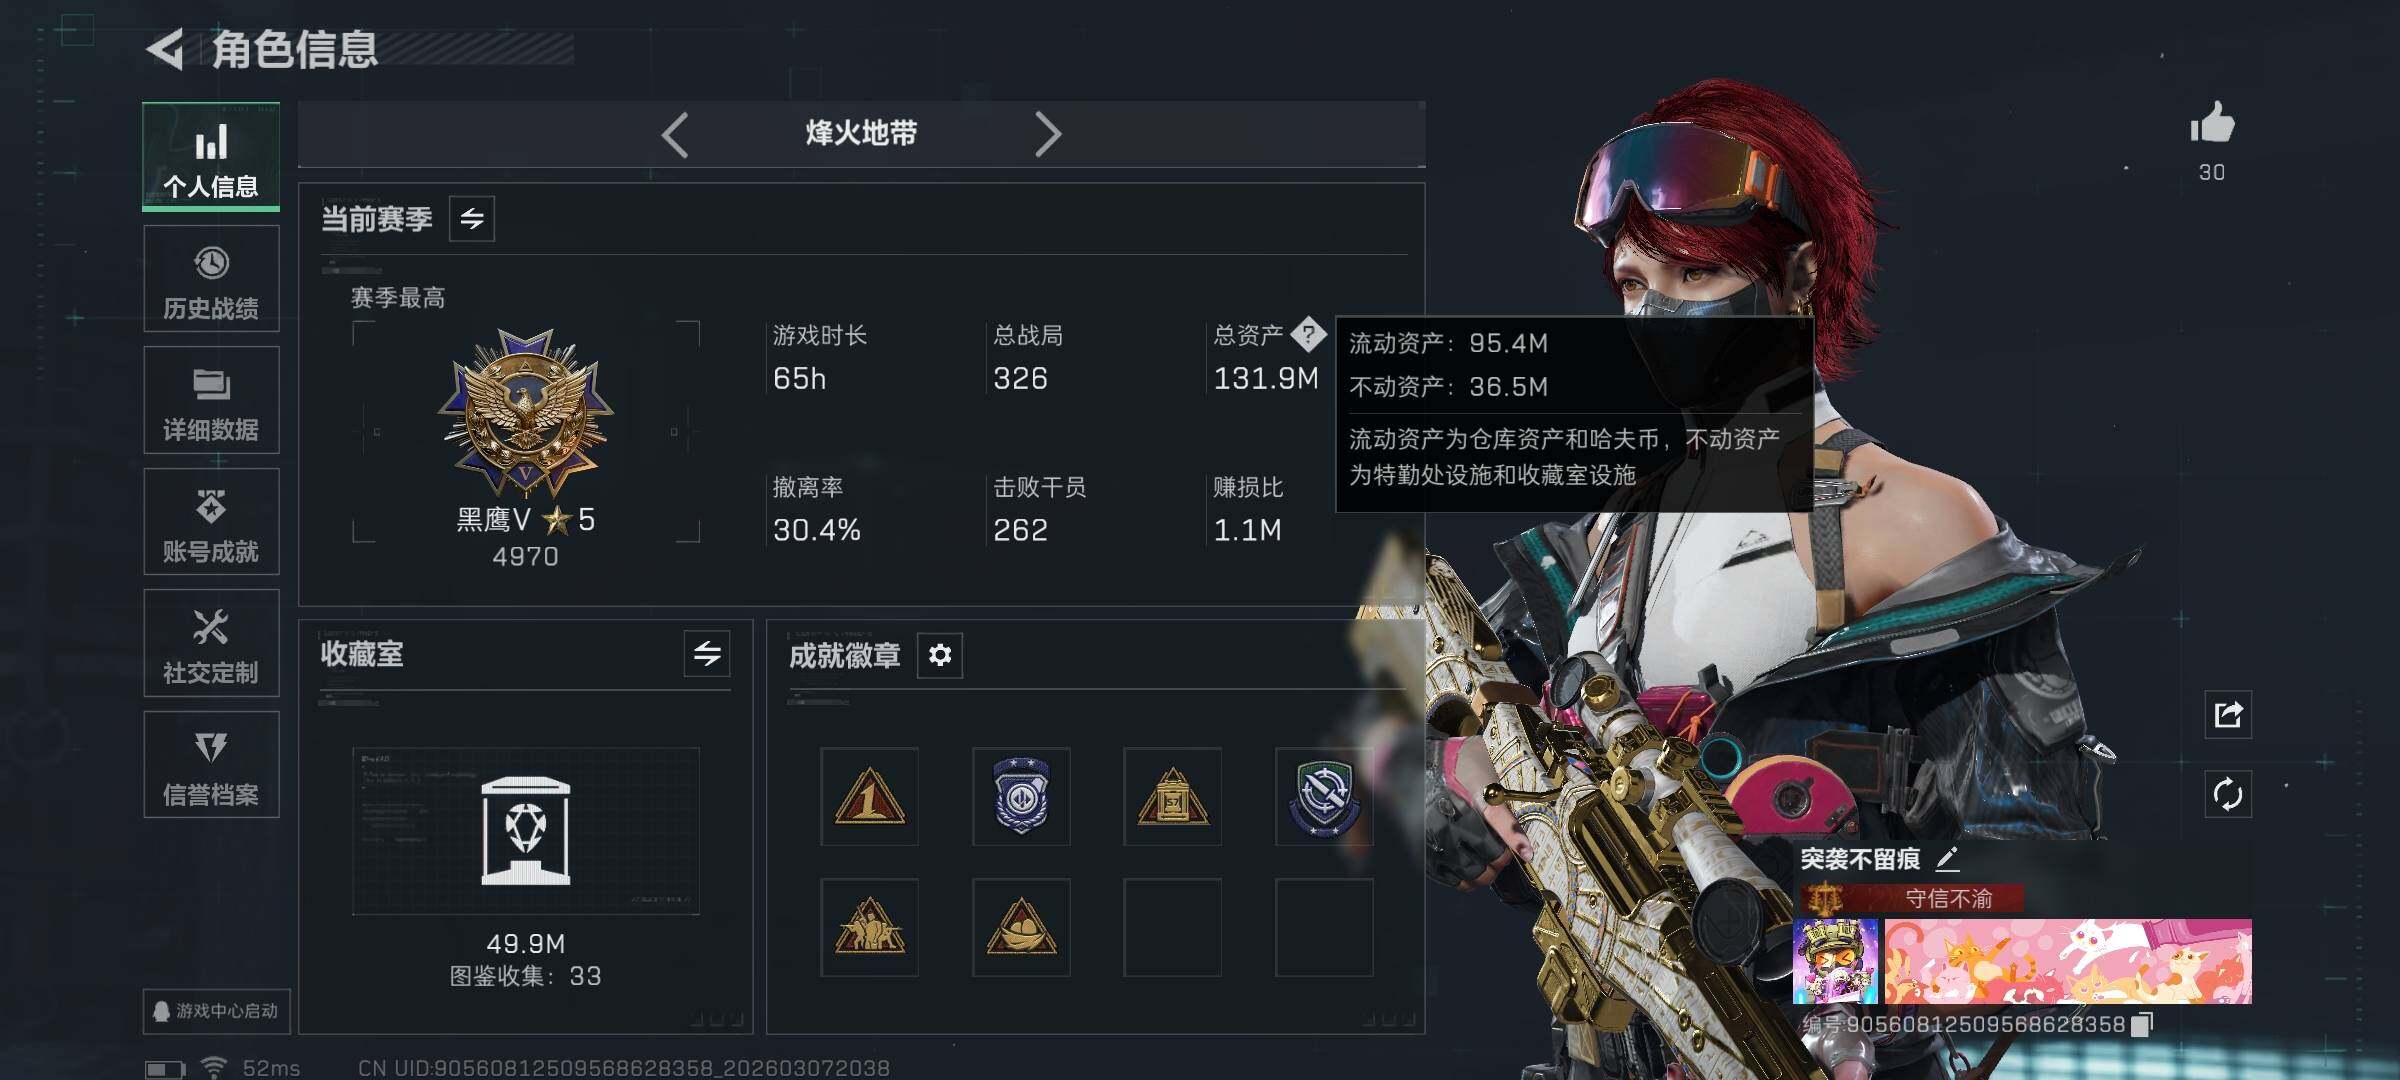Viewport: 2400px width, 1080px height.
Task: Click the share icon beside the character
Action: pyautogui.click(x=2228, y=714)
